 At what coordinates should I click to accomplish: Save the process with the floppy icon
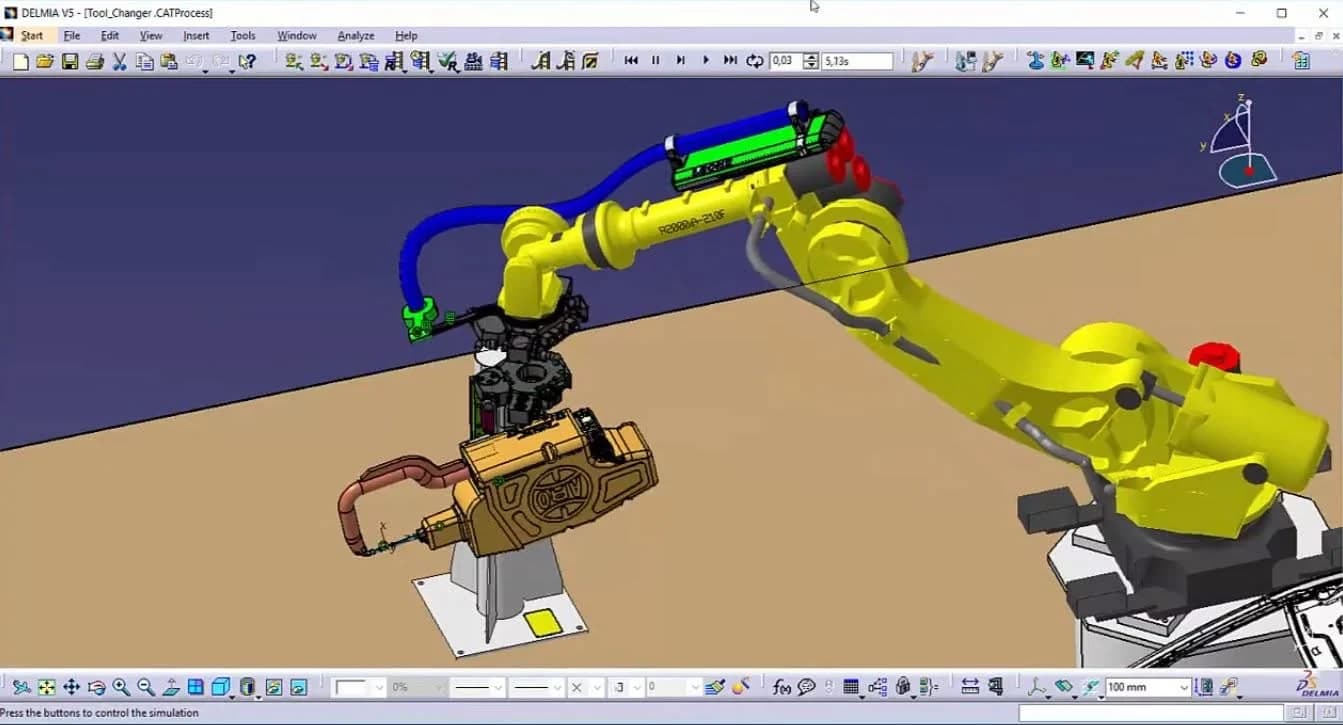click(70, 61)
